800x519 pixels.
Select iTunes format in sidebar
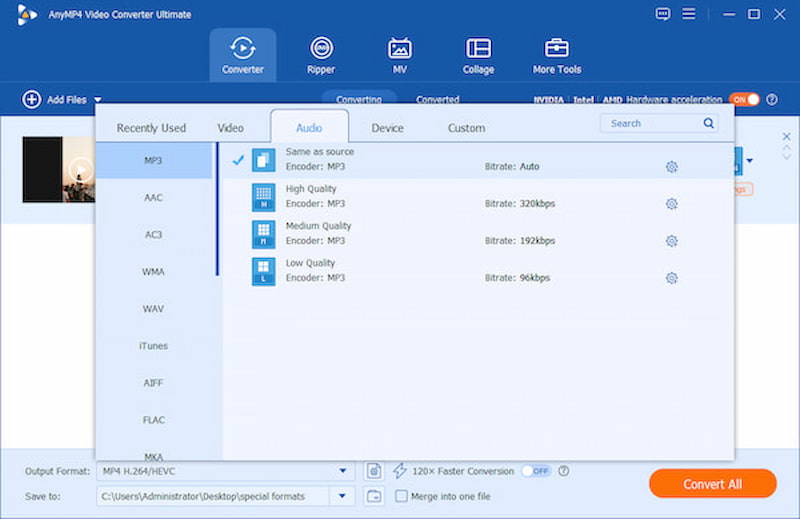[x=153, y=345]
